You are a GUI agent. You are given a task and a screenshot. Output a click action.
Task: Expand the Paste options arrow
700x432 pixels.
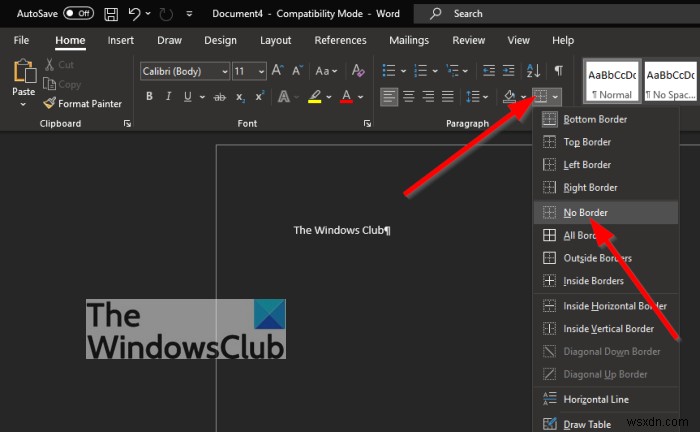pyautogui.click(x=23, y=104)
